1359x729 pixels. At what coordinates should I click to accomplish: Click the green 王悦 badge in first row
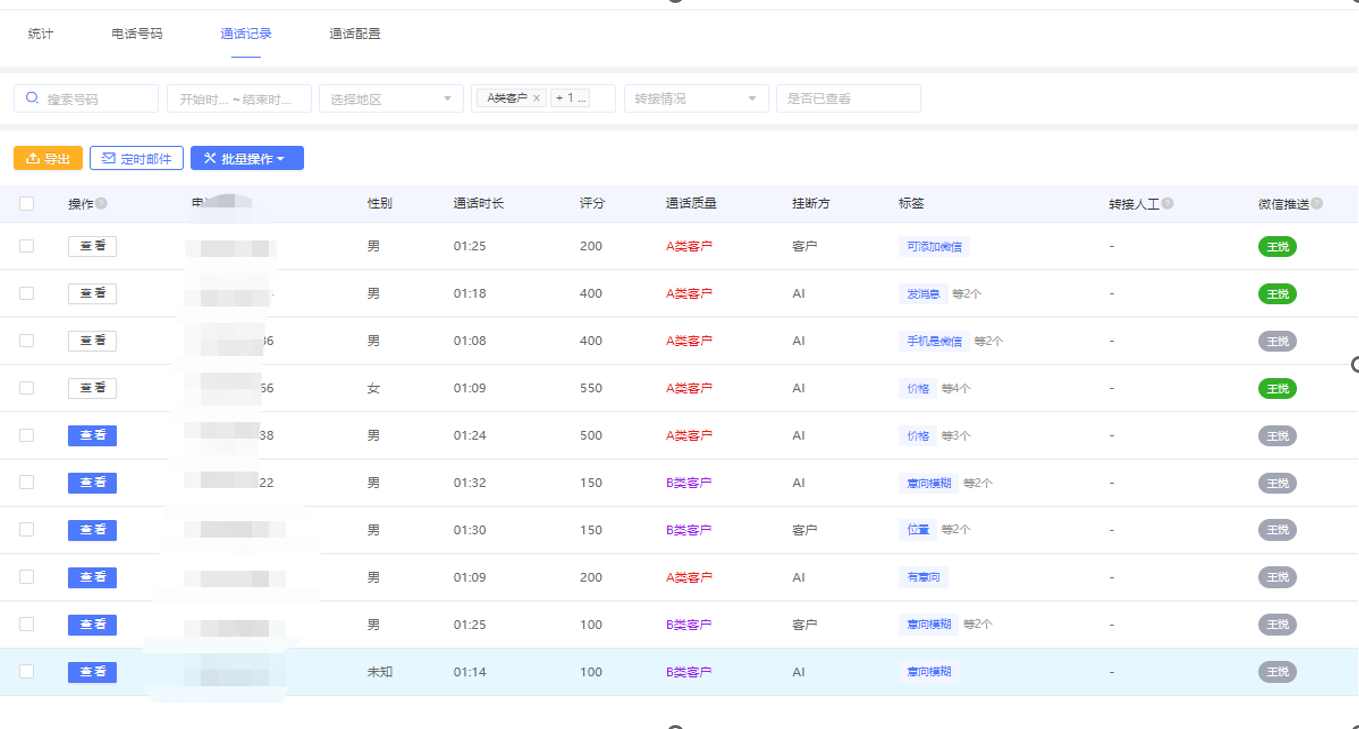click(1277, 246)
